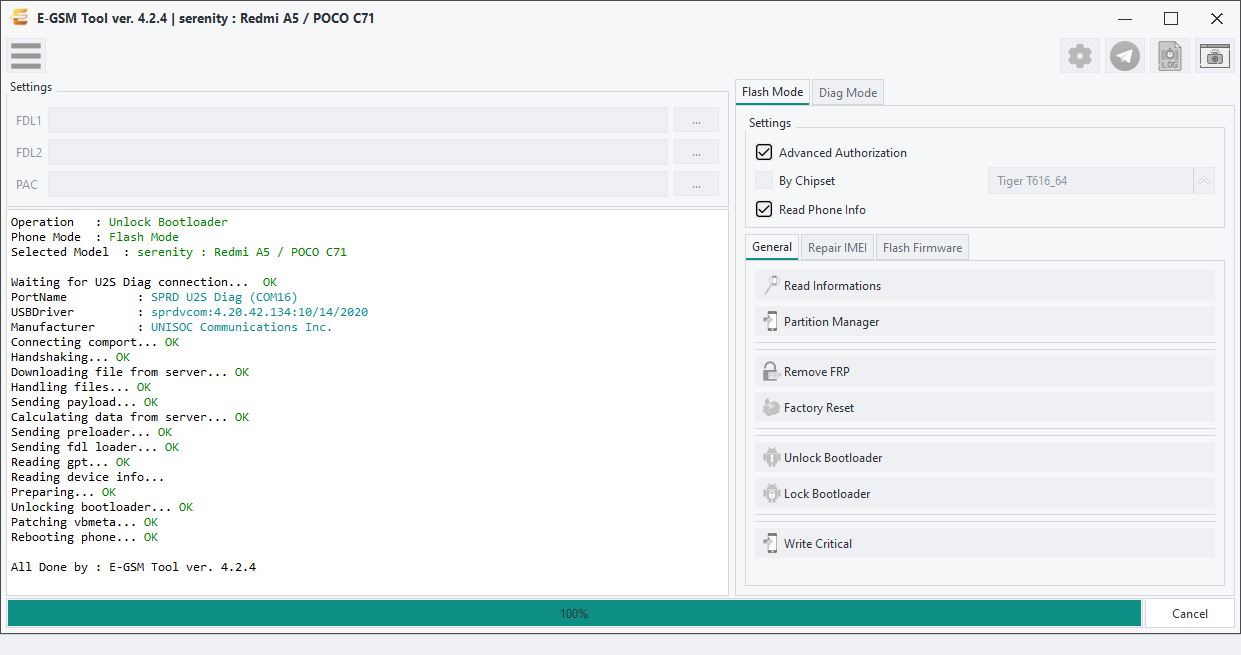This screenshot has height=655, width=1241.
Task: Enable the By Chipset checkbox
Action: 764,181
